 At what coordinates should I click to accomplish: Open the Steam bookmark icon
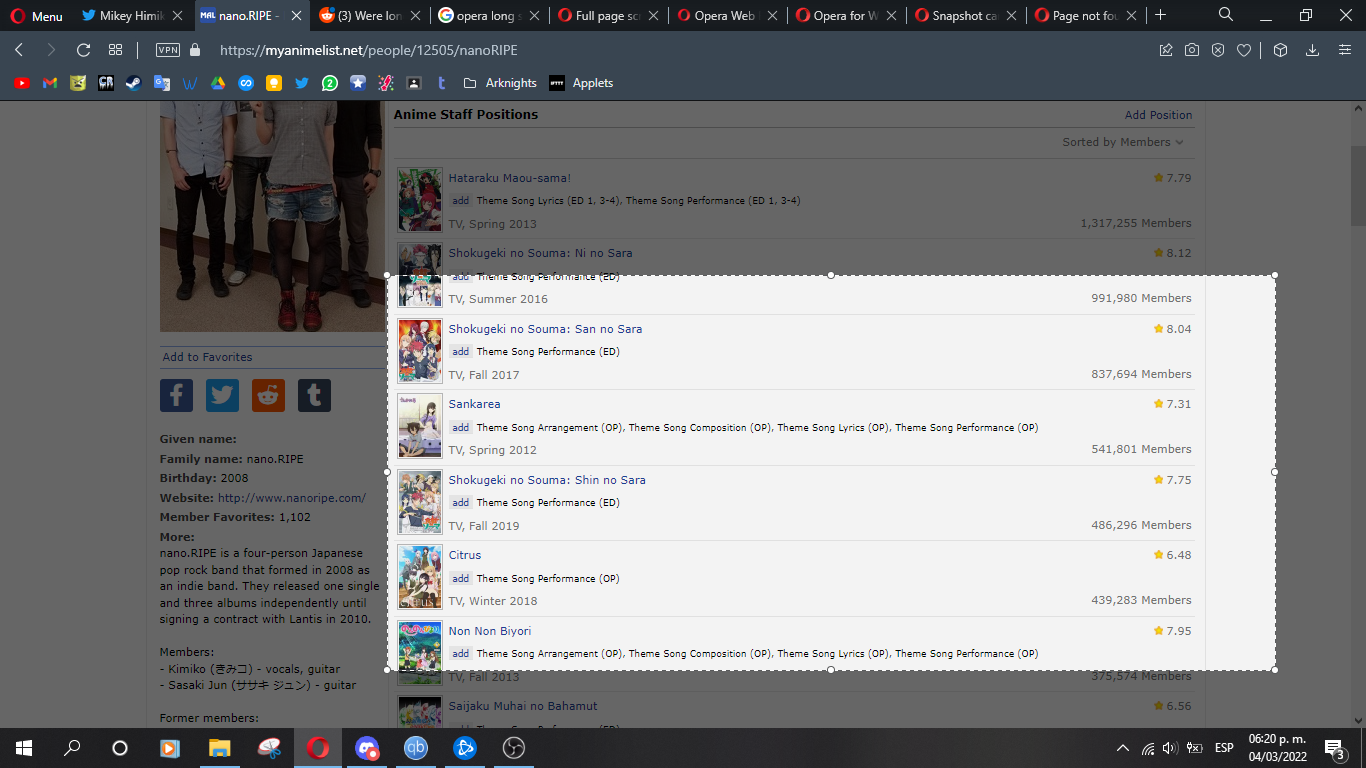pos(133,83)
